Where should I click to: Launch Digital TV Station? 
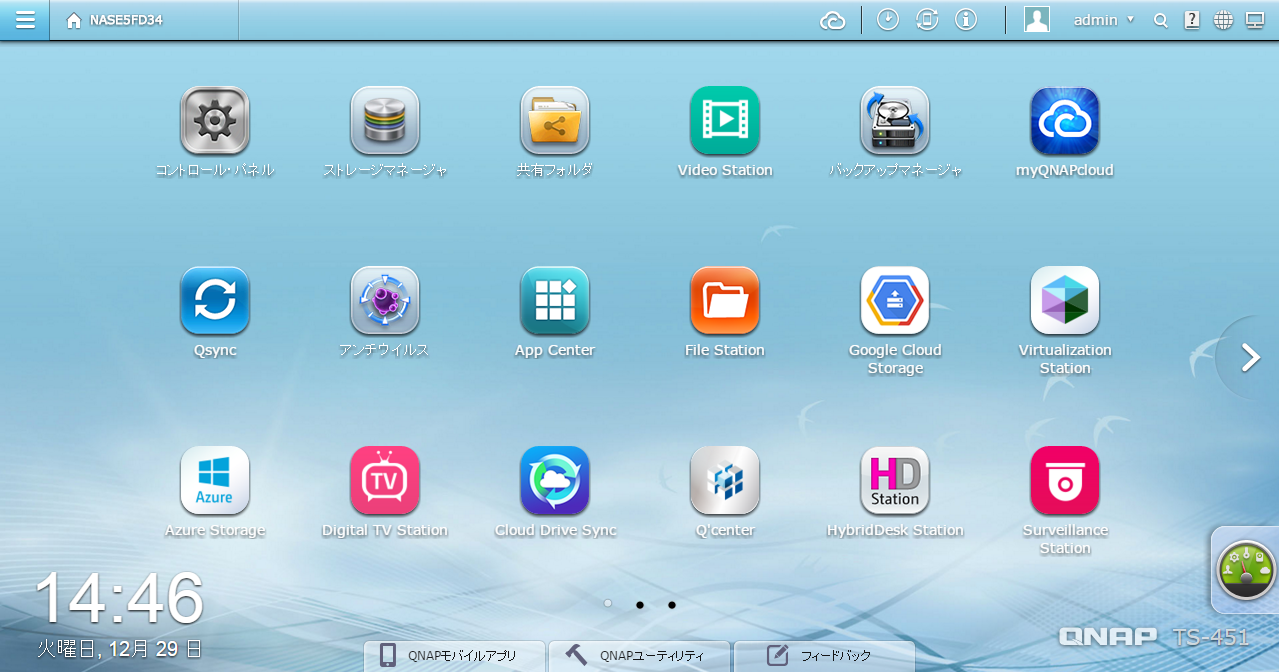pyautogui.click(x=385, y=480)
